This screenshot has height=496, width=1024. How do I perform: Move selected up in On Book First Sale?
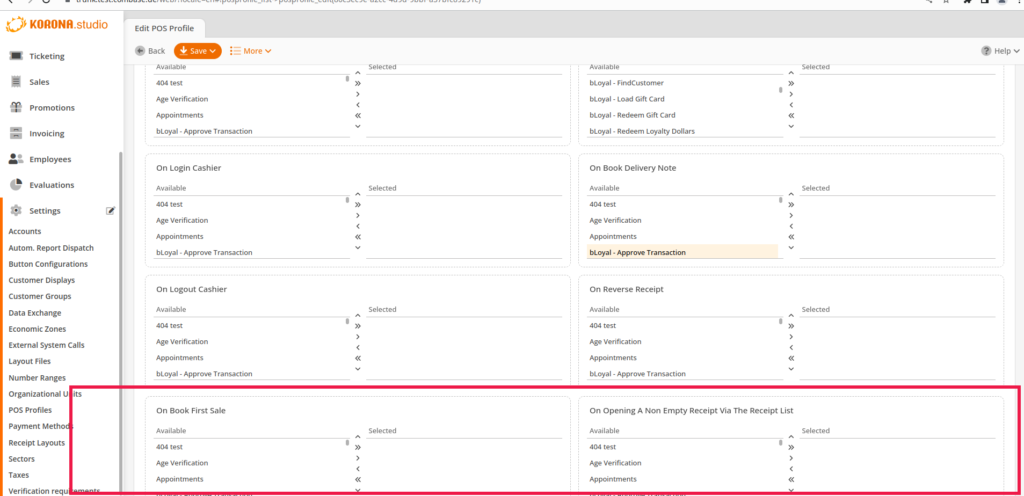tap(358, 437)
